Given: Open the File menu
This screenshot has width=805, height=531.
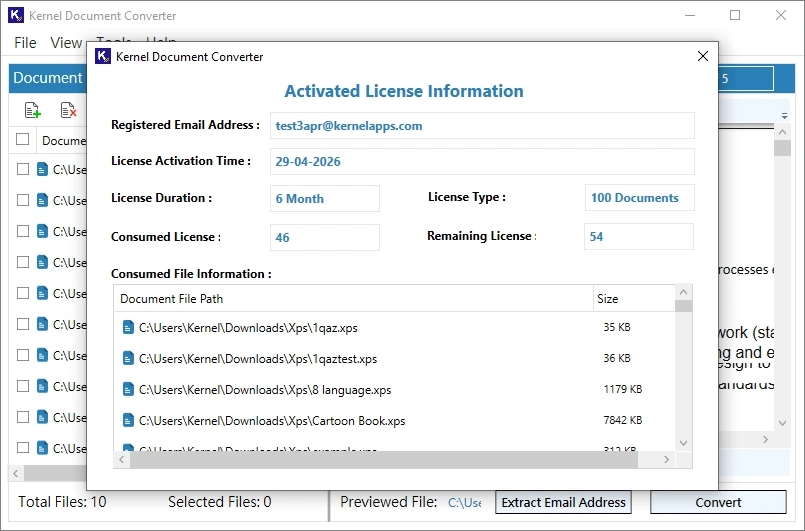Looking at the screenshot, I should click(x=25, y=43).
